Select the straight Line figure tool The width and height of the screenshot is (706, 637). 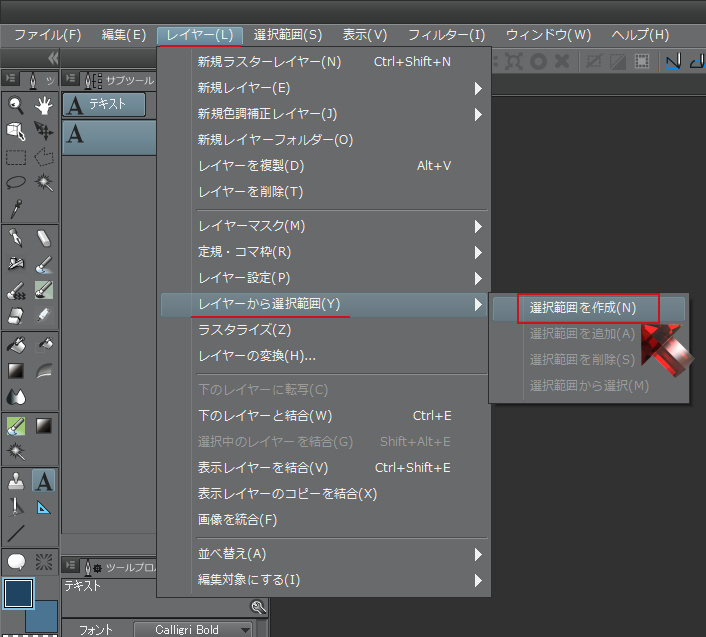point(16,533)
